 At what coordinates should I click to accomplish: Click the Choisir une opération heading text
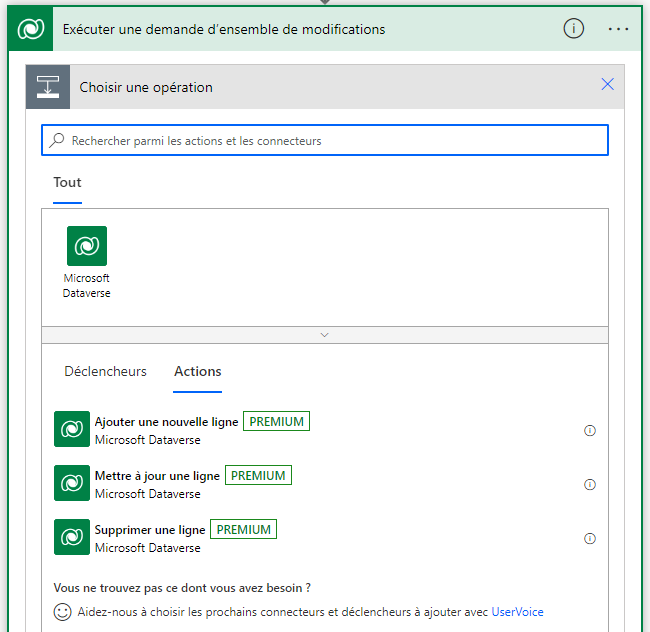(x=146, y=87)
